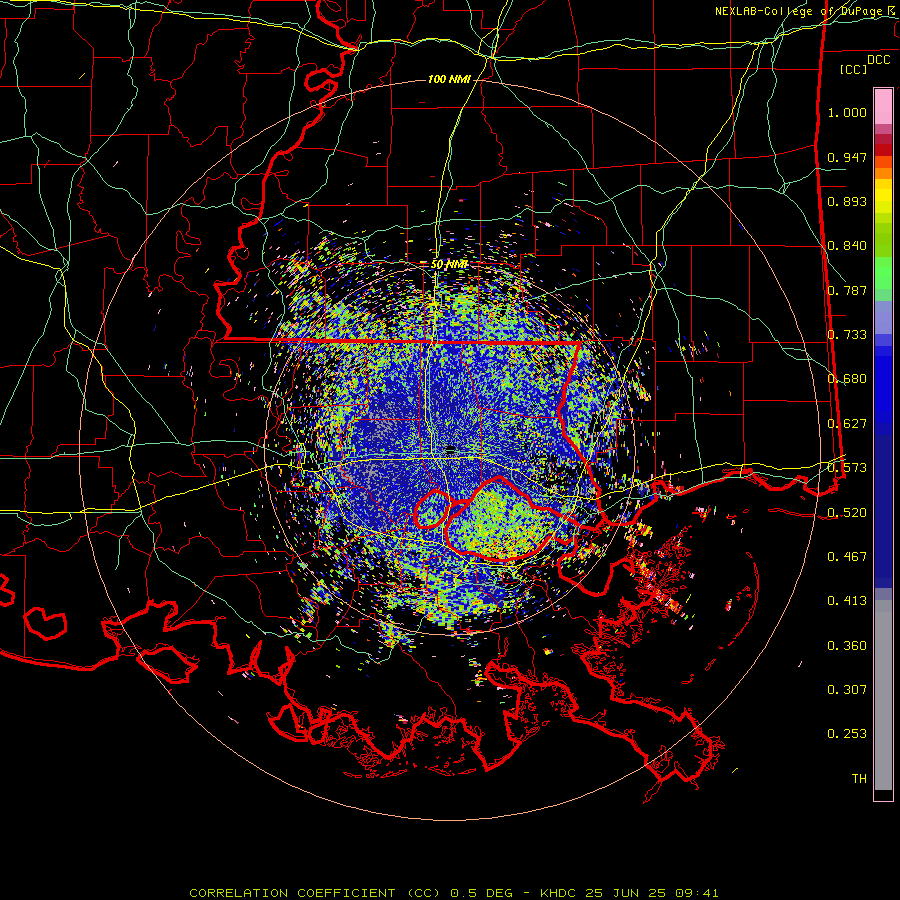The height and width of the screenshot is (900, 900).
Task: Click the 0.947 scale value
Action: (x=847, y=157)
